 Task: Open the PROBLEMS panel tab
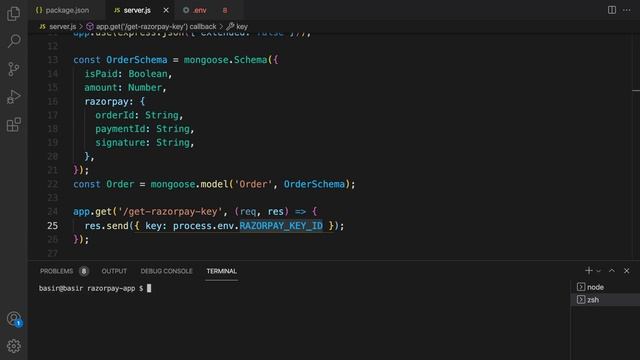point(56,271)
